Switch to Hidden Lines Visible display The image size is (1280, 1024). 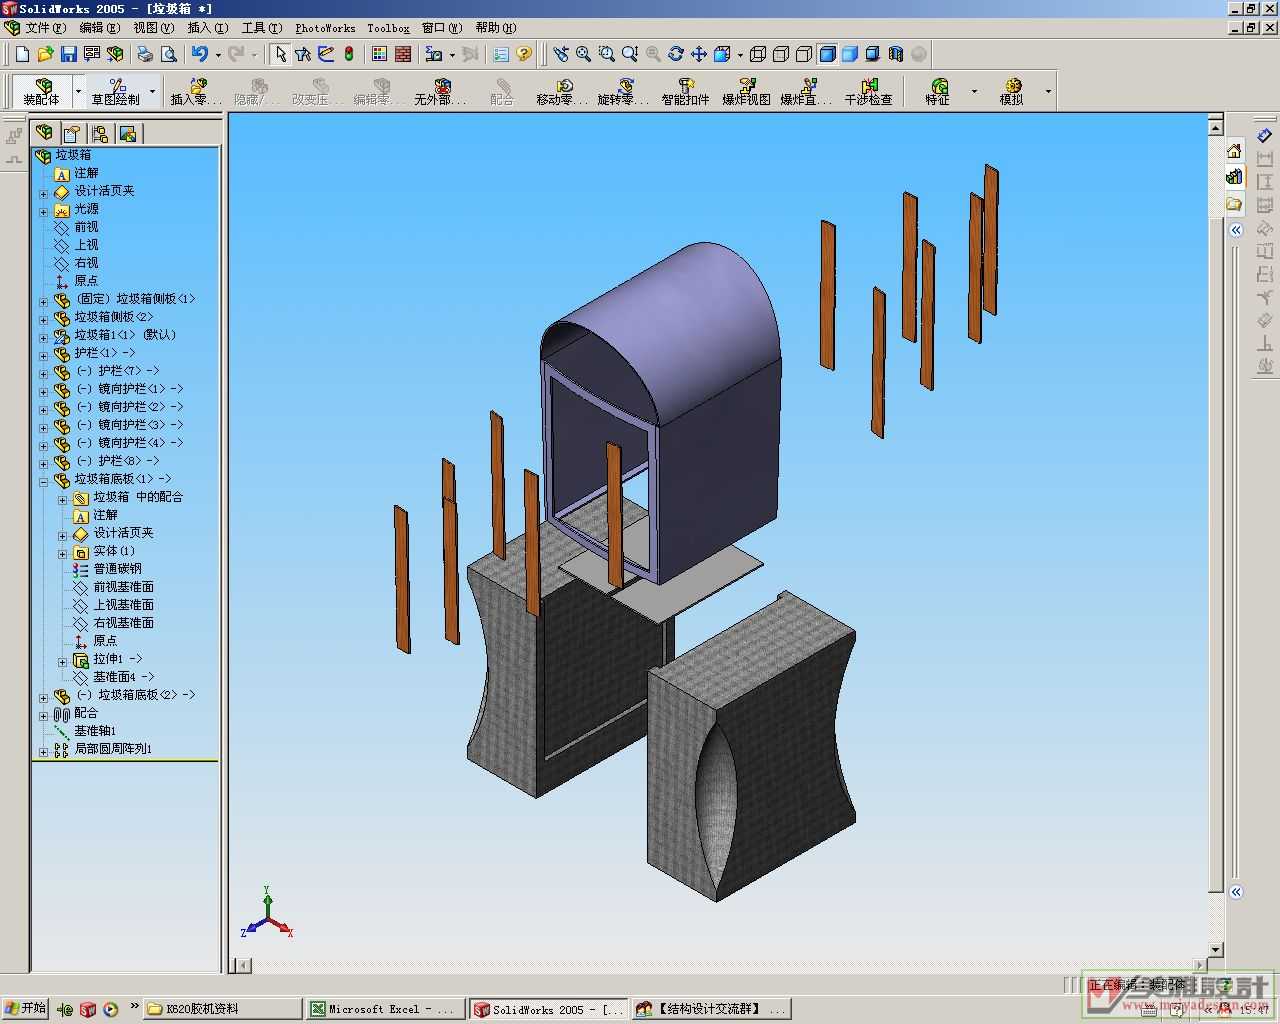point(781,54)
